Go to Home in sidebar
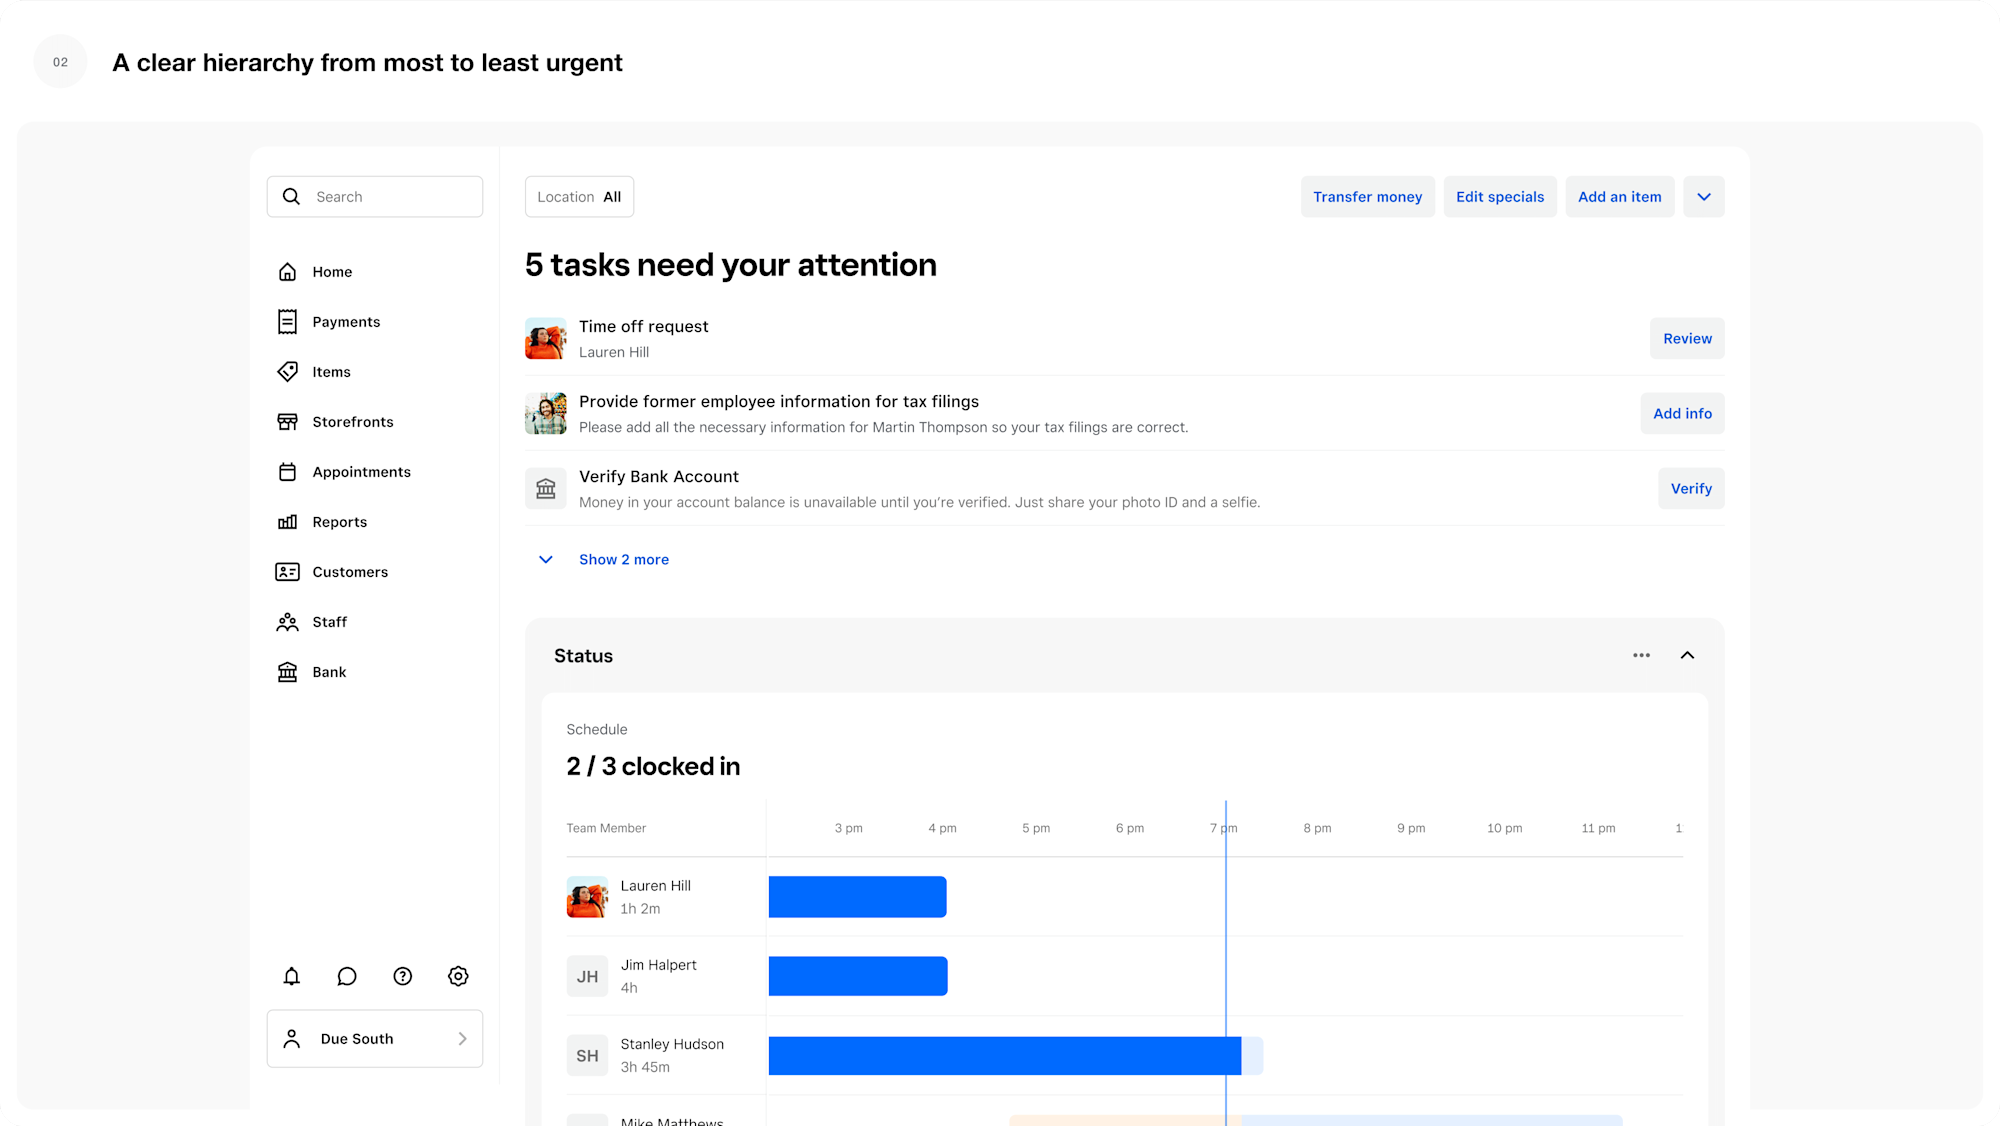The image size is (2000, 1126). (332, 272)
